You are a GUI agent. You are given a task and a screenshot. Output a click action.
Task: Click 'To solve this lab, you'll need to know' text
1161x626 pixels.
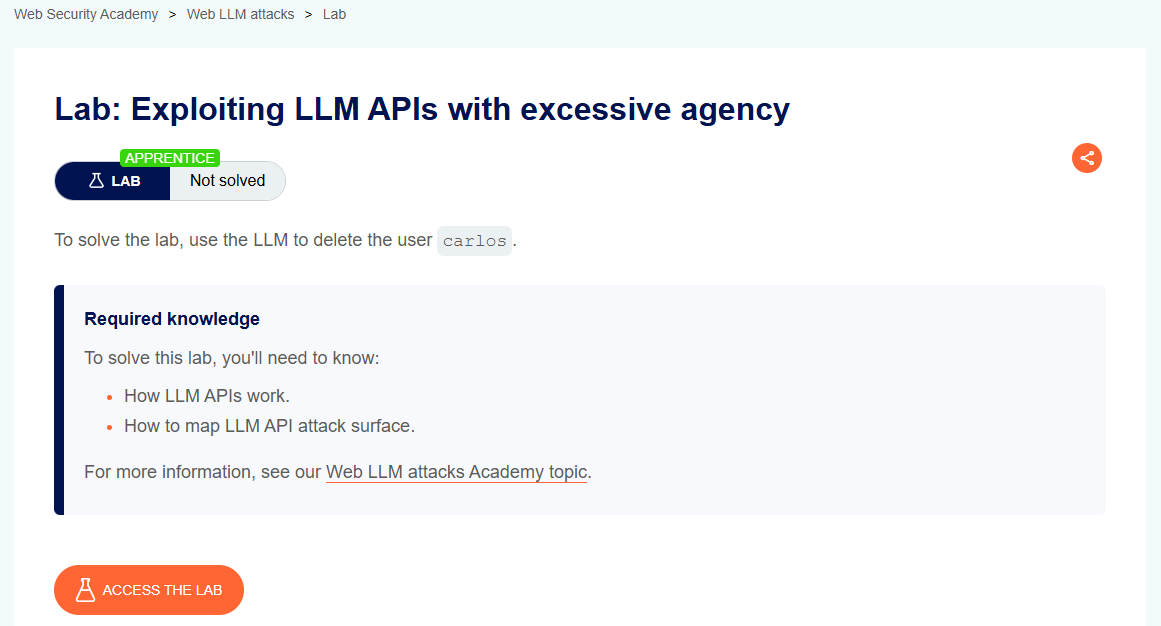[231, 357]
